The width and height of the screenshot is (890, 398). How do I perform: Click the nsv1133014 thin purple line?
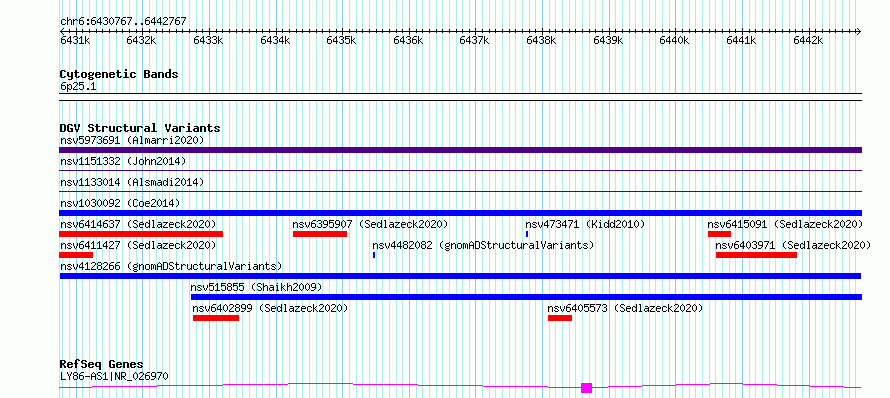460,191
